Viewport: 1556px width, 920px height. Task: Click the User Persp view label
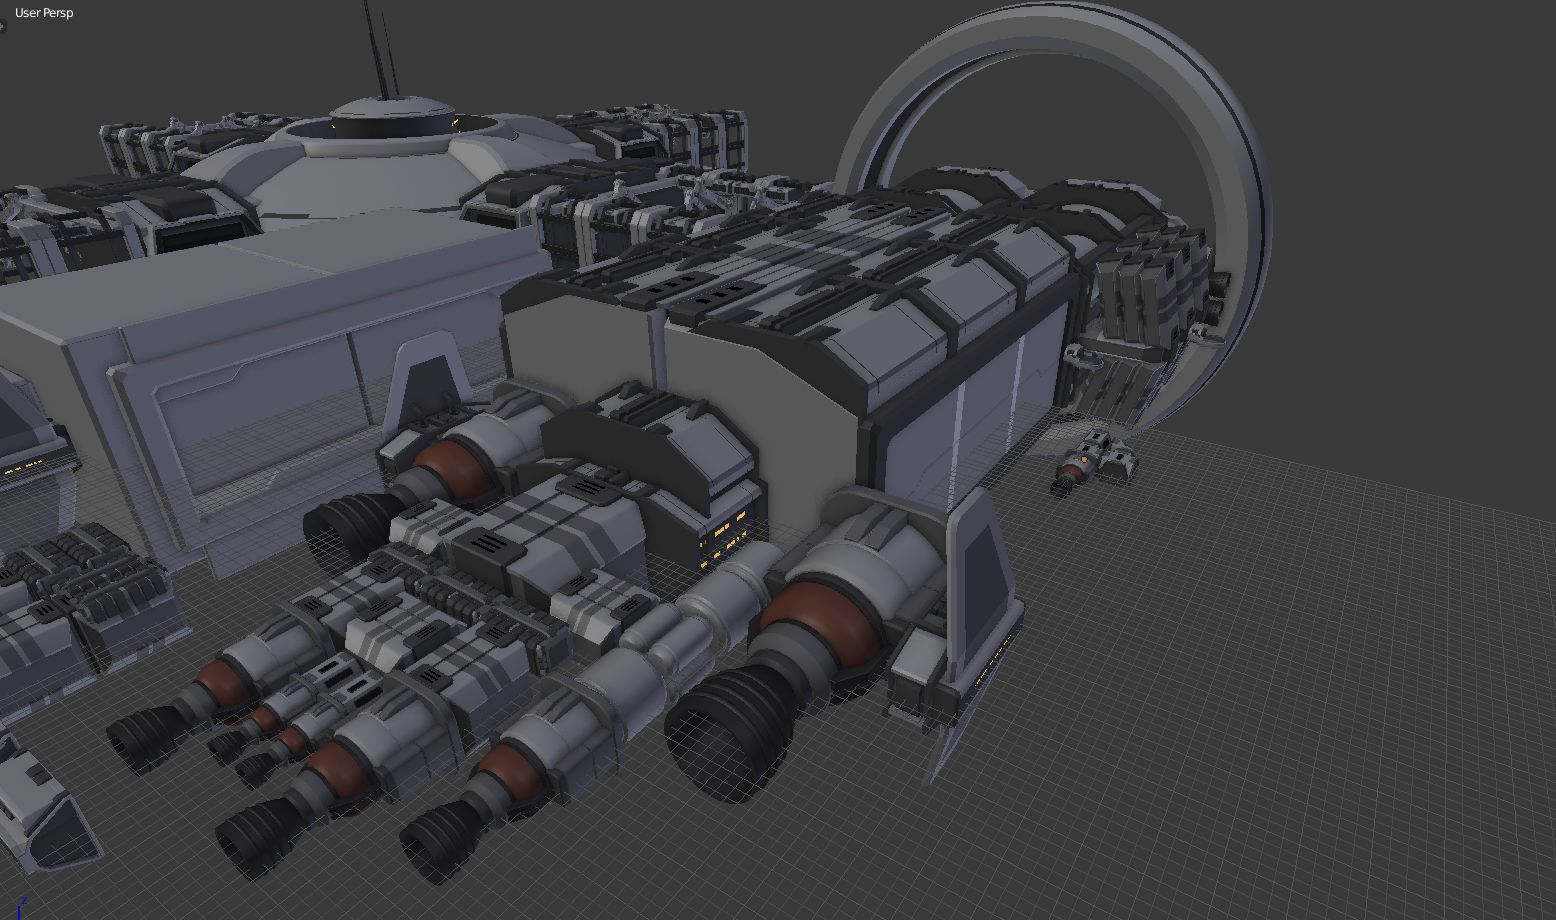(44, 13)
